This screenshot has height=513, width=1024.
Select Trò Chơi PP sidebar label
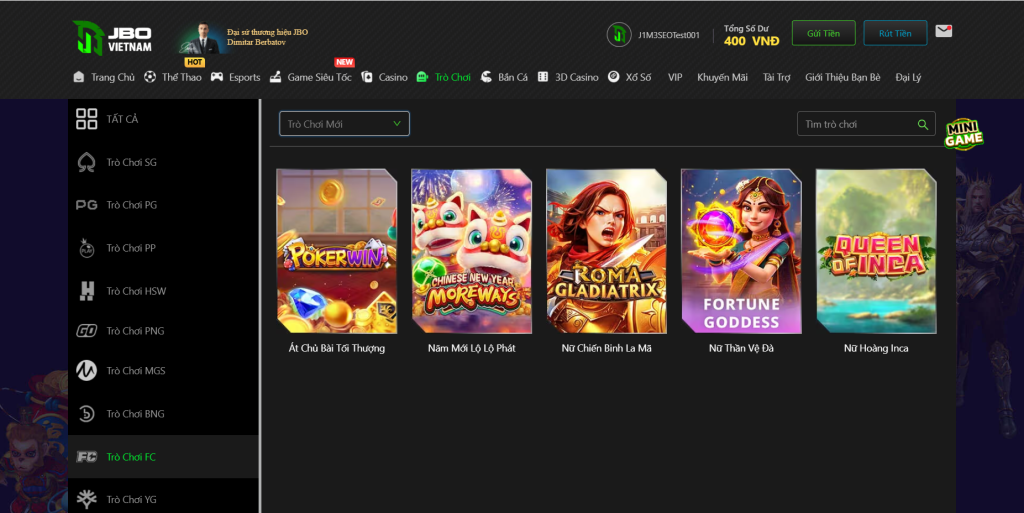(131, 248)
